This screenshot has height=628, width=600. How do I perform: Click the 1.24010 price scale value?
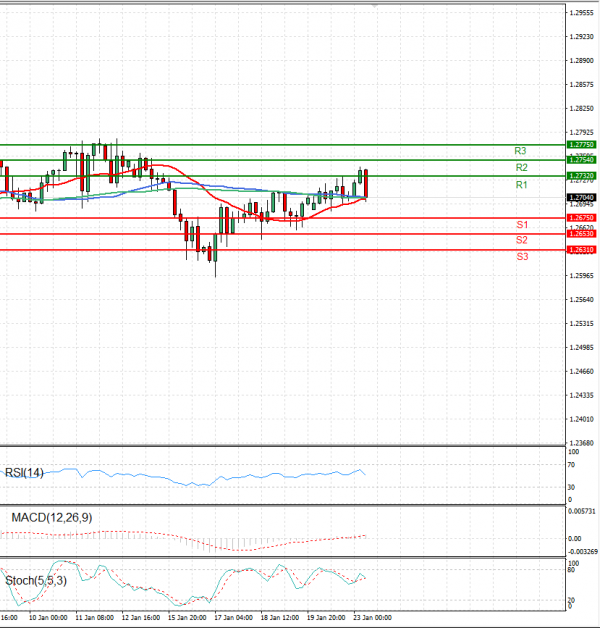(x=582, y=419)
